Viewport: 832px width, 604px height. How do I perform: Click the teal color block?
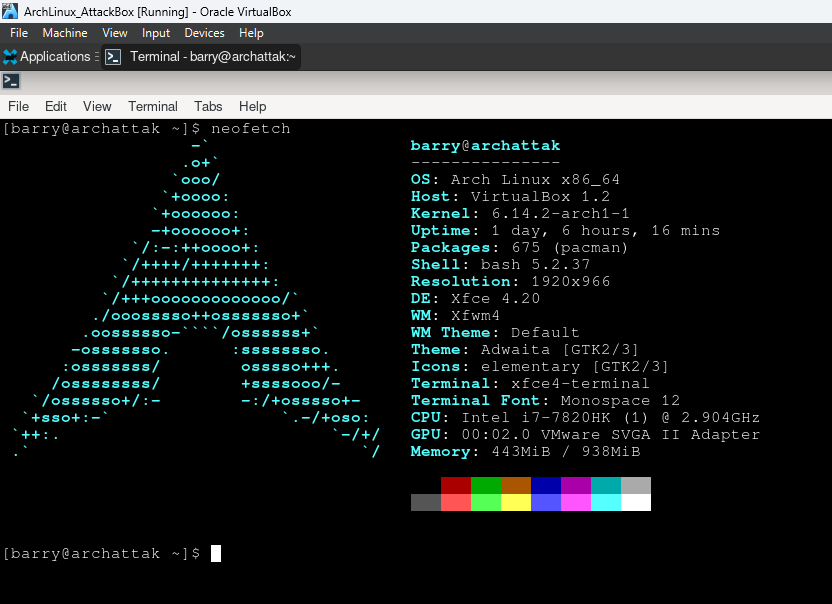[606, 486]
